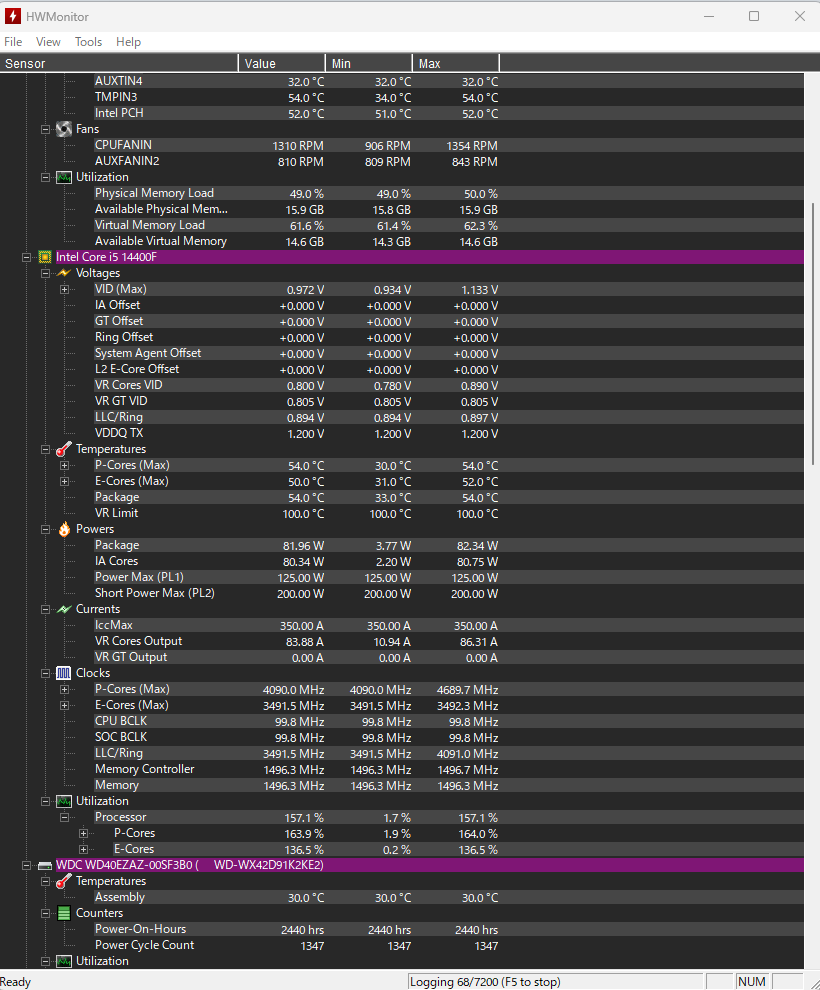The width and height of the screenshot is (820, 990).
Task: Click the vertical scrollbar thumb
Action: [812, 333]
